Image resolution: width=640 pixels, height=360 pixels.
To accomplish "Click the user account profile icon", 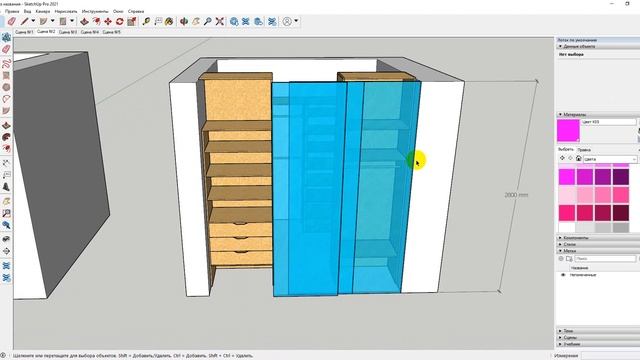I will [287, 21].
